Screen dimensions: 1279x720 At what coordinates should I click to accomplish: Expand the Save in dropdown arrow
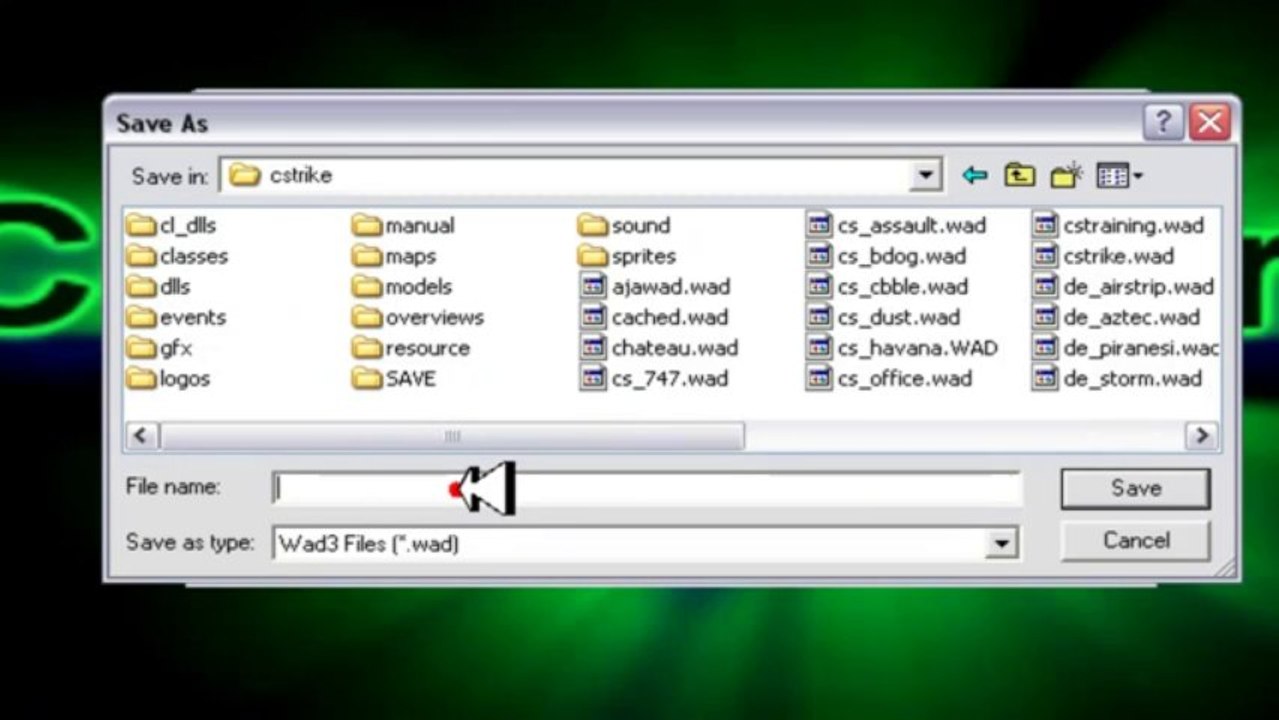926,176
